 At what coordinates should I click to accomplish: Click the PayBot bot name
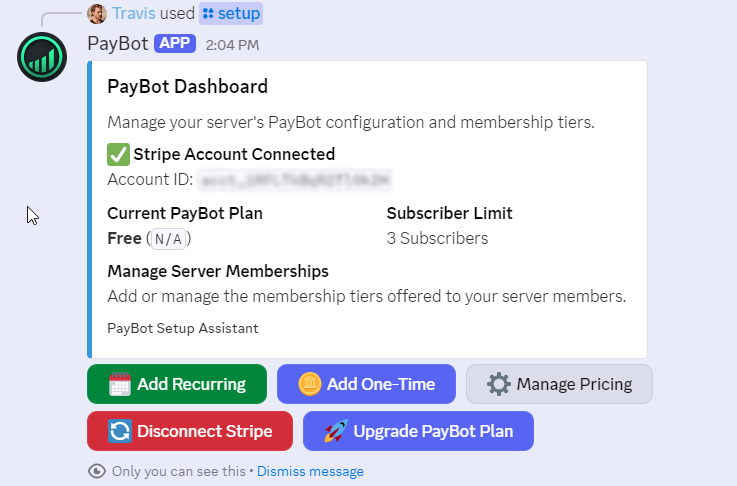click(118, 44)
